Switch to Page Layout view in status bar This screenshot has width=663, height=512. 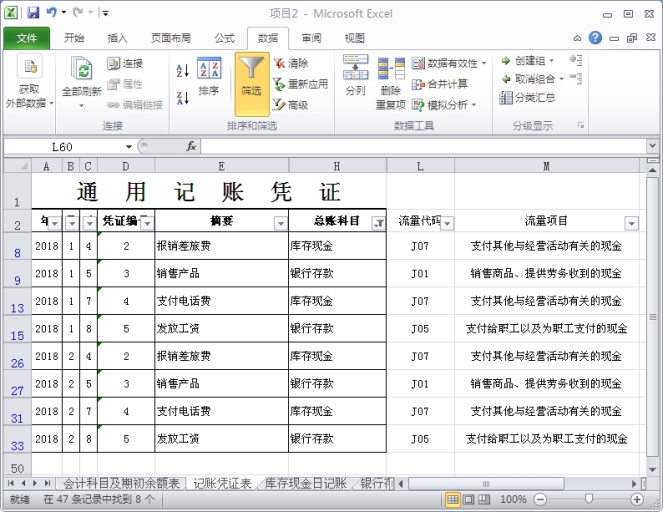469,499
